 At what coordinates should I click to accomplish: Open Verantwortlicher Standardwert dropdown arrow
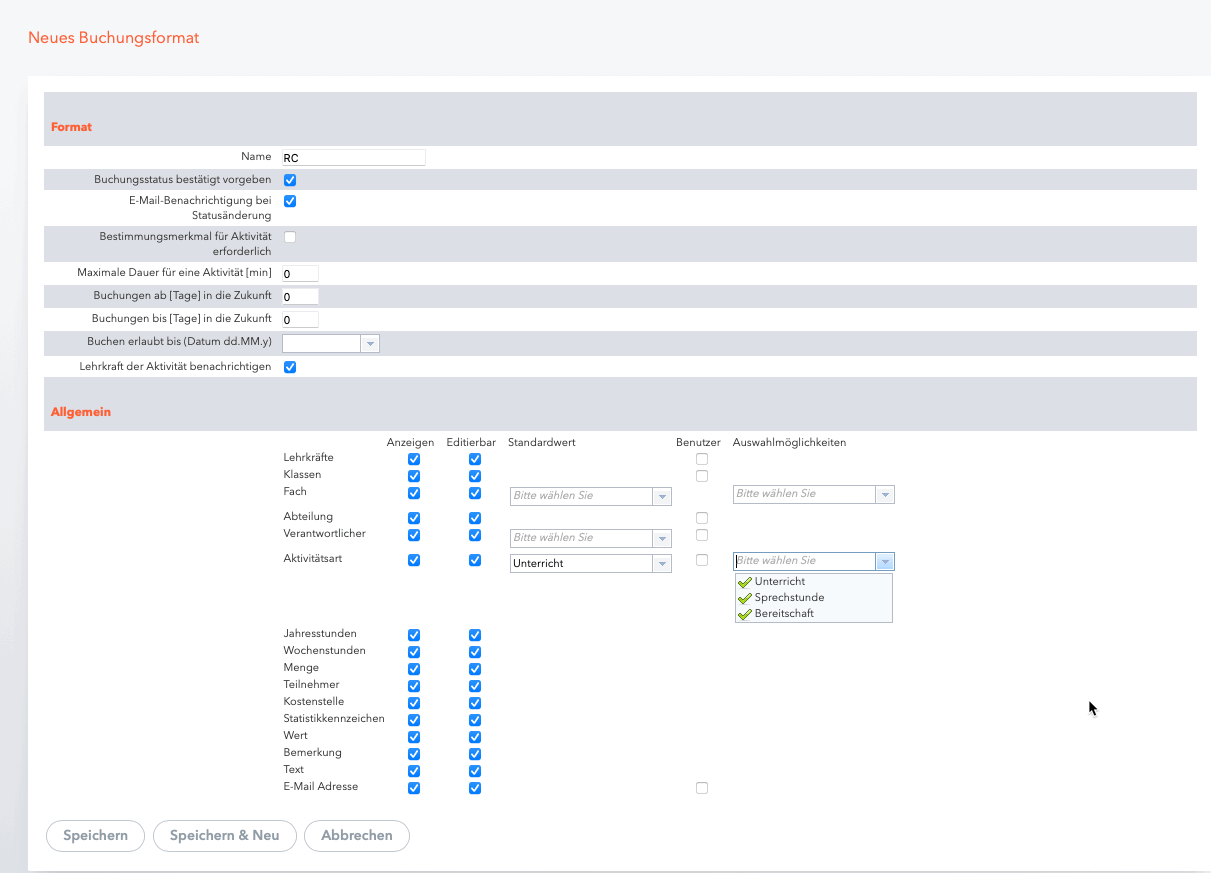pos(662,538)
